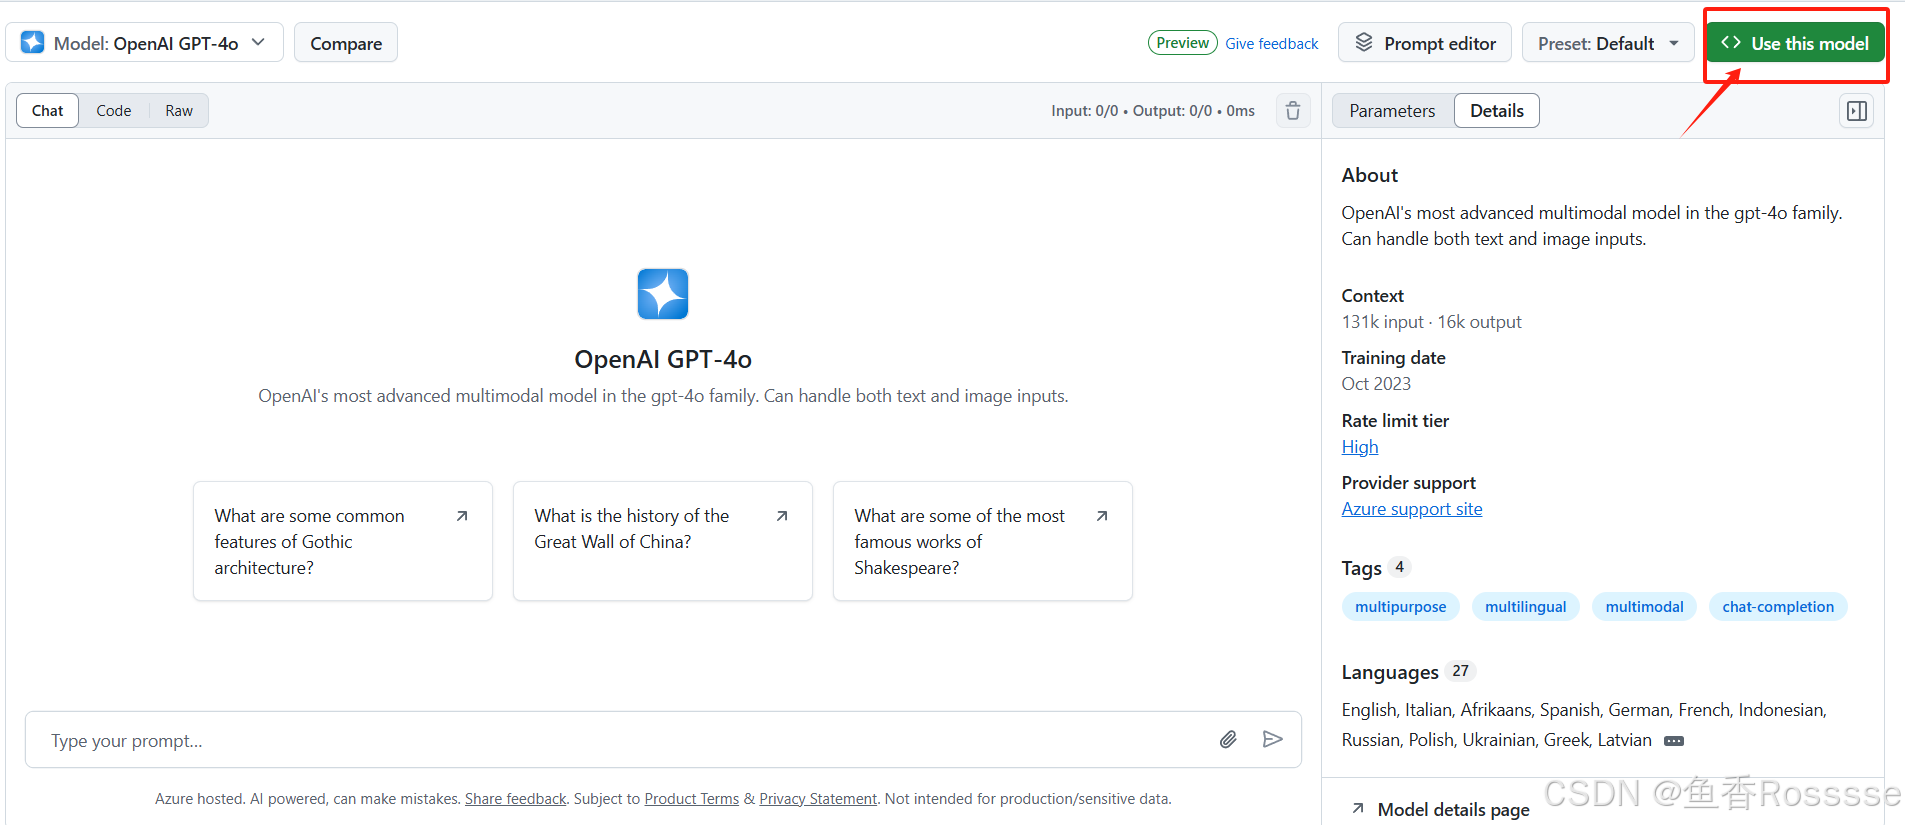Click the multilingual tag
Screen dimensions: 1905x825
pos(1525,607)
